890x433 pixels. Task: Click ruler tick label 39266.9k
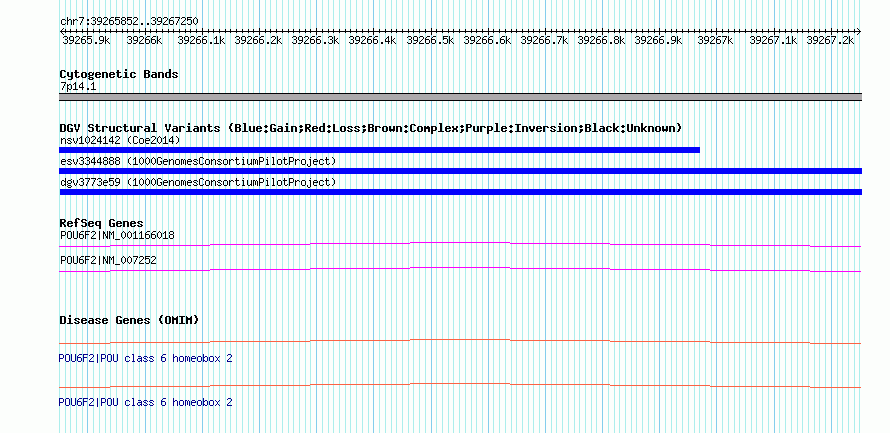point(658,40)
